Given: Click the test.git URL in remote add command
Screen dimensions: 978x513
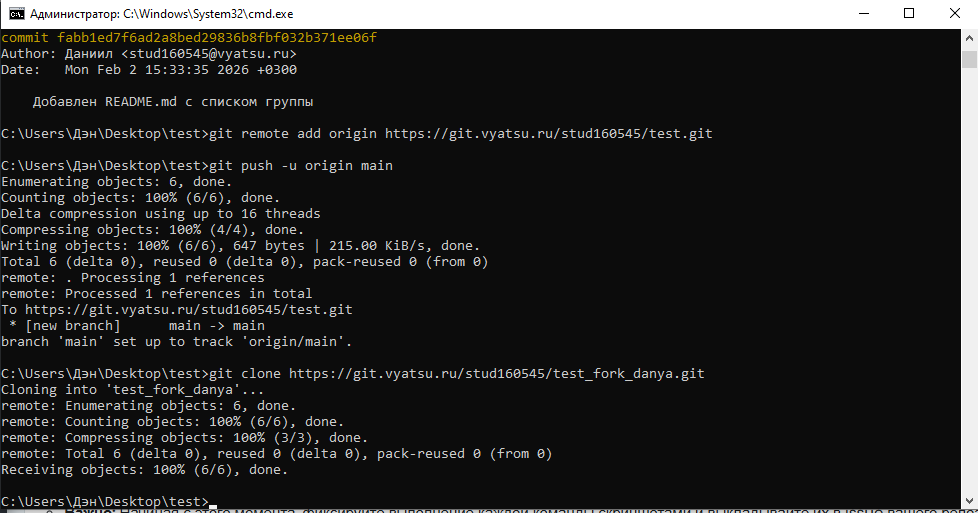Looking at the screenshot, I should click(548, 134).
